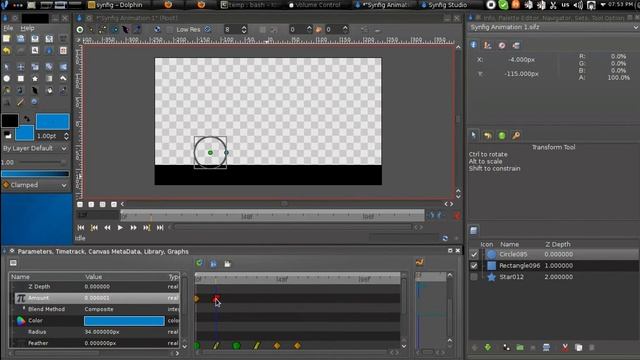640x360 pixels.
Task: Select the Draw pencil tool in toolbox
Action: click(21, 102)
